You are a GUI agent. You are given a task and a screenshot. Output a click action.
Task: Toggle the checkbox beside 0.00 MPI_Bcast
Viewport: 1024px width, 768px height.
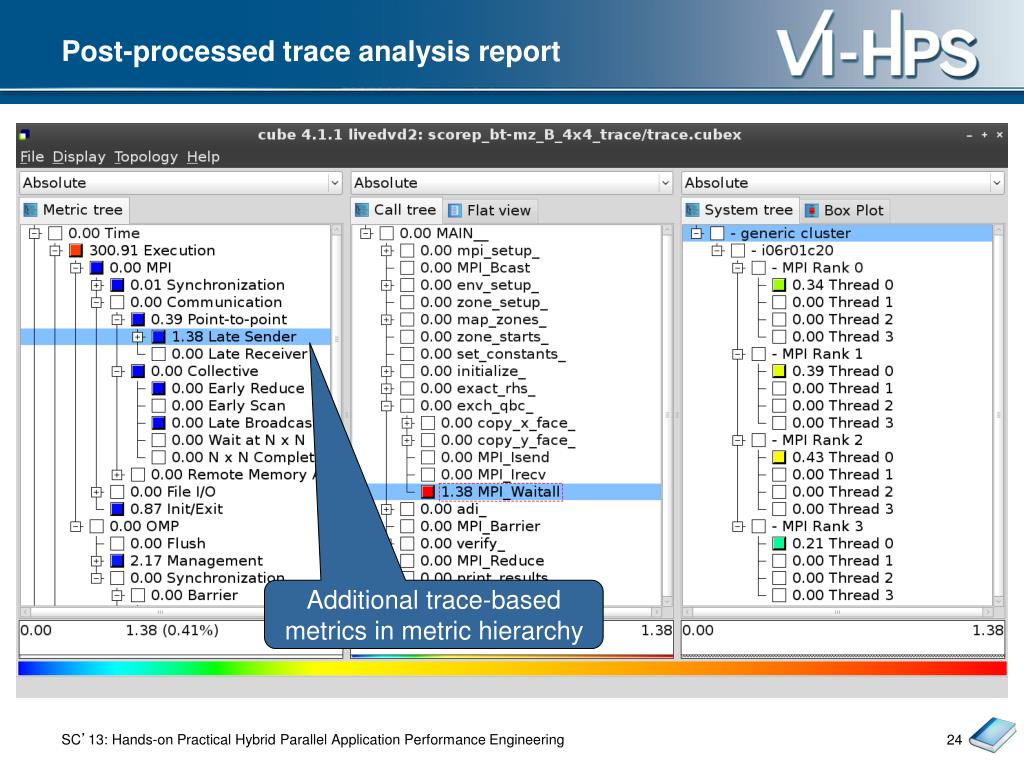coord(408,268)
